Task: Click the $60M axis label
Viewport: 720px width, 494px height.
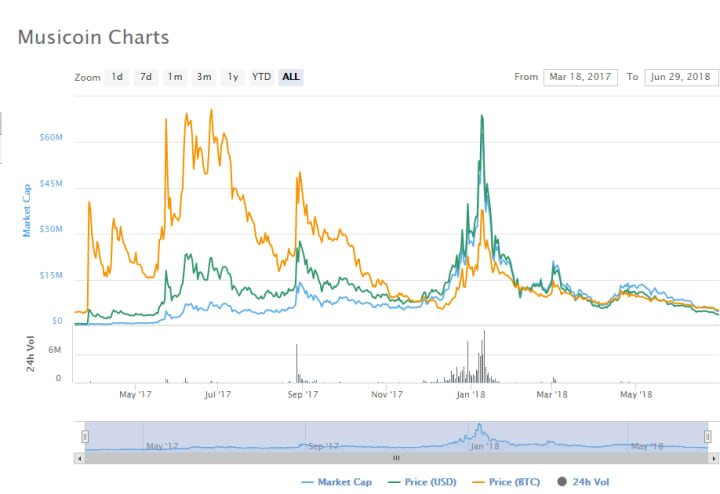Action: pyautogui.click(x=51, y=138)
